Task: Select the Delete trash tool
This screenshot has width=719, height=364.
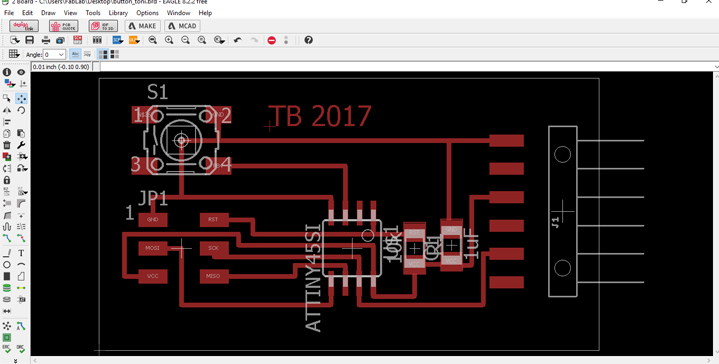Action: (x=7, y=145)
